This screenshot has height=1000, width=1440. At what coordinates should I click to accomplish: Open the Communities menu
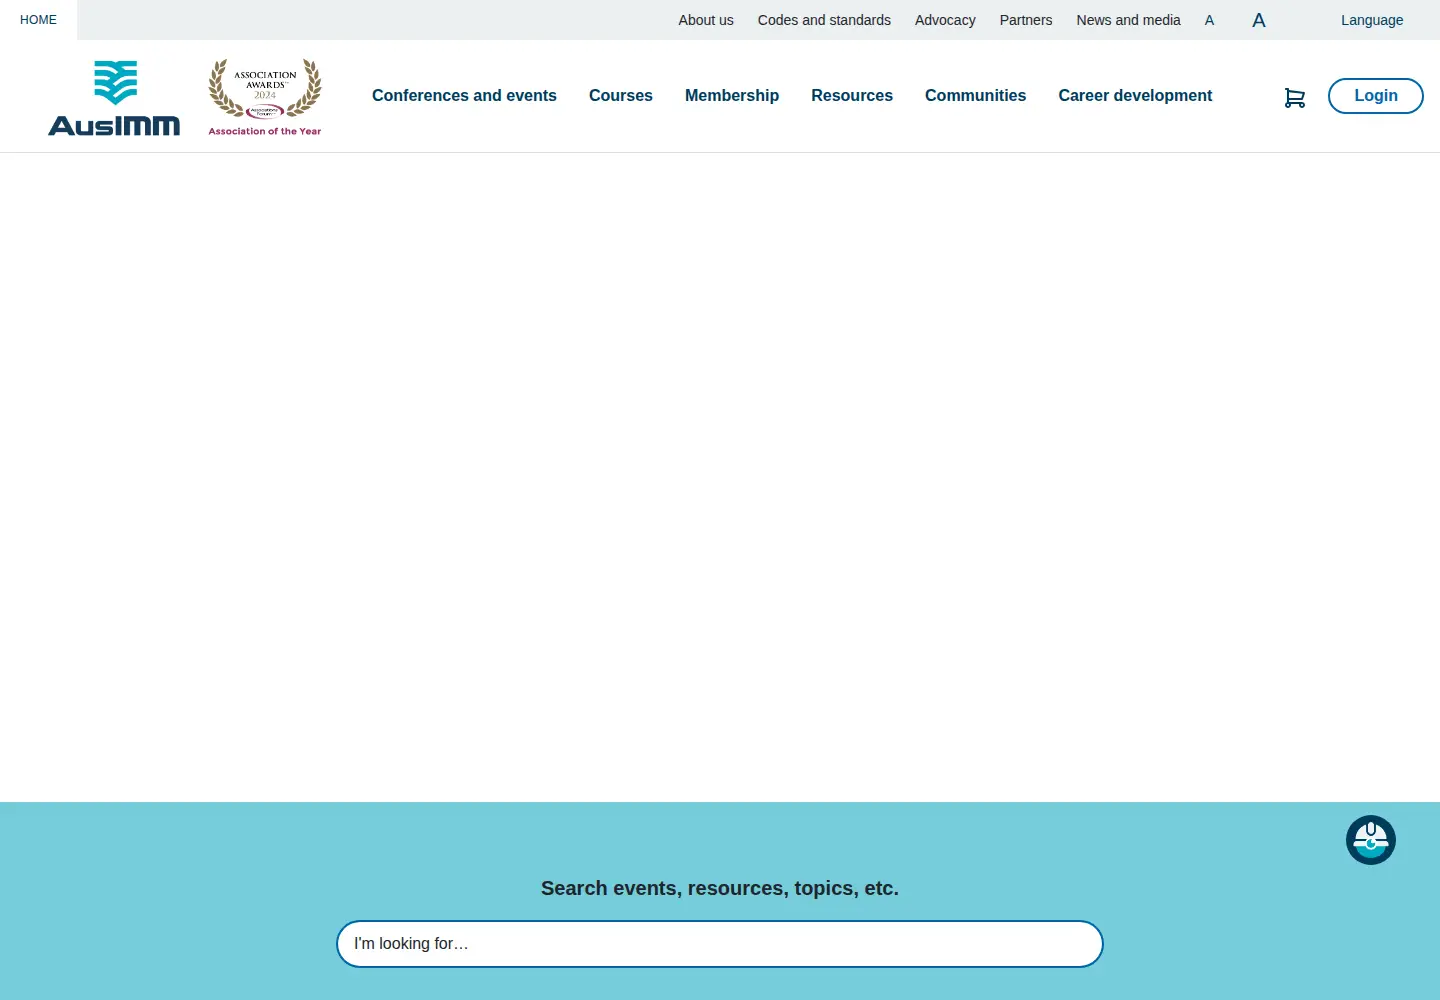click(976, 96)
